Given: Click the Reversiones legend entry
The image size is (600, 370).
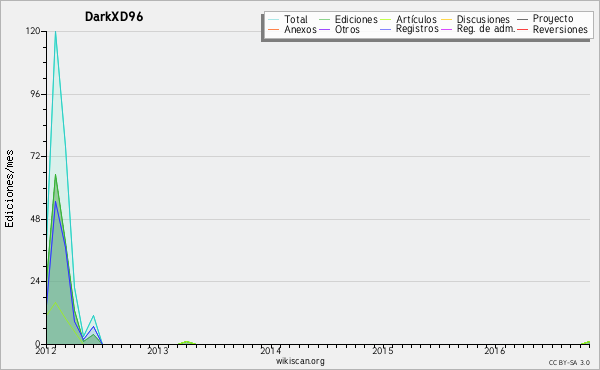Looking at the screenshot, I should click(560, 29).
